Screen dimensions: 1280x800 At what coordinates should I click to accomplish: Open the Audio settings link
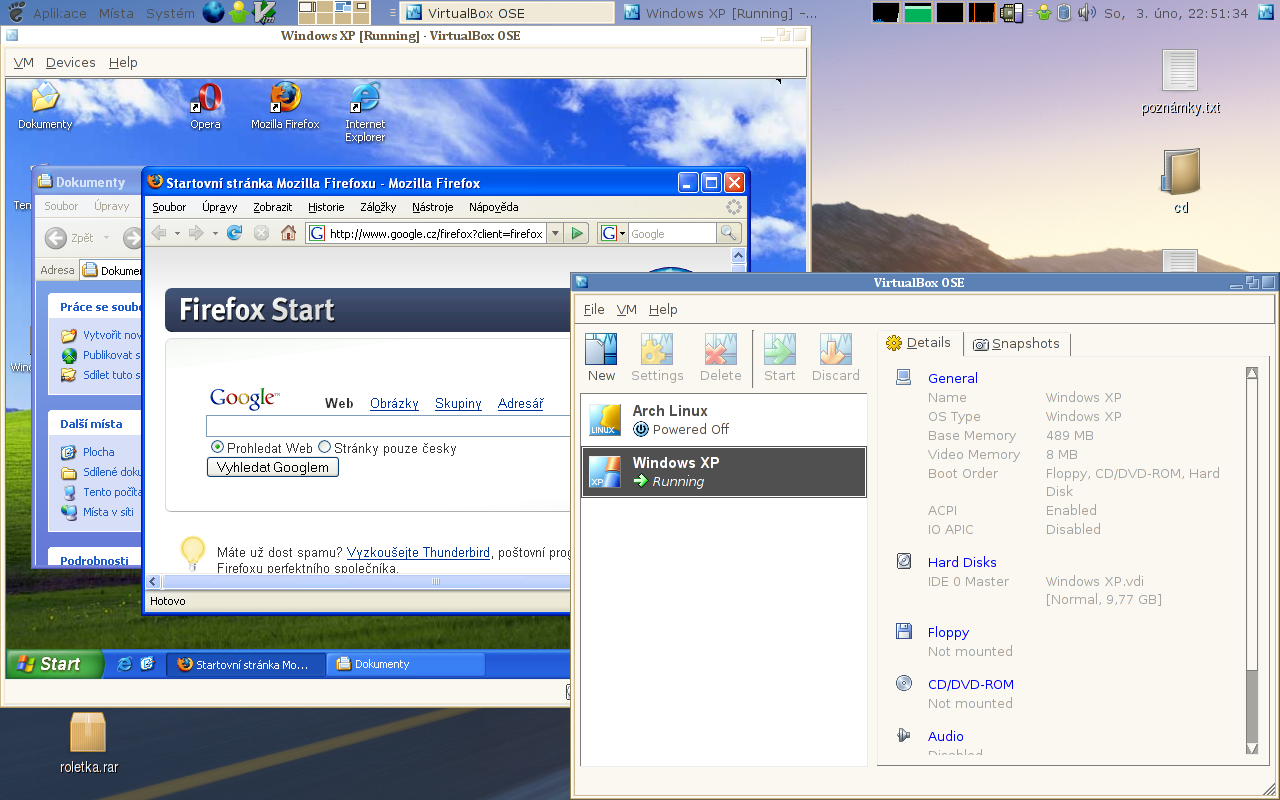[945, 736]
